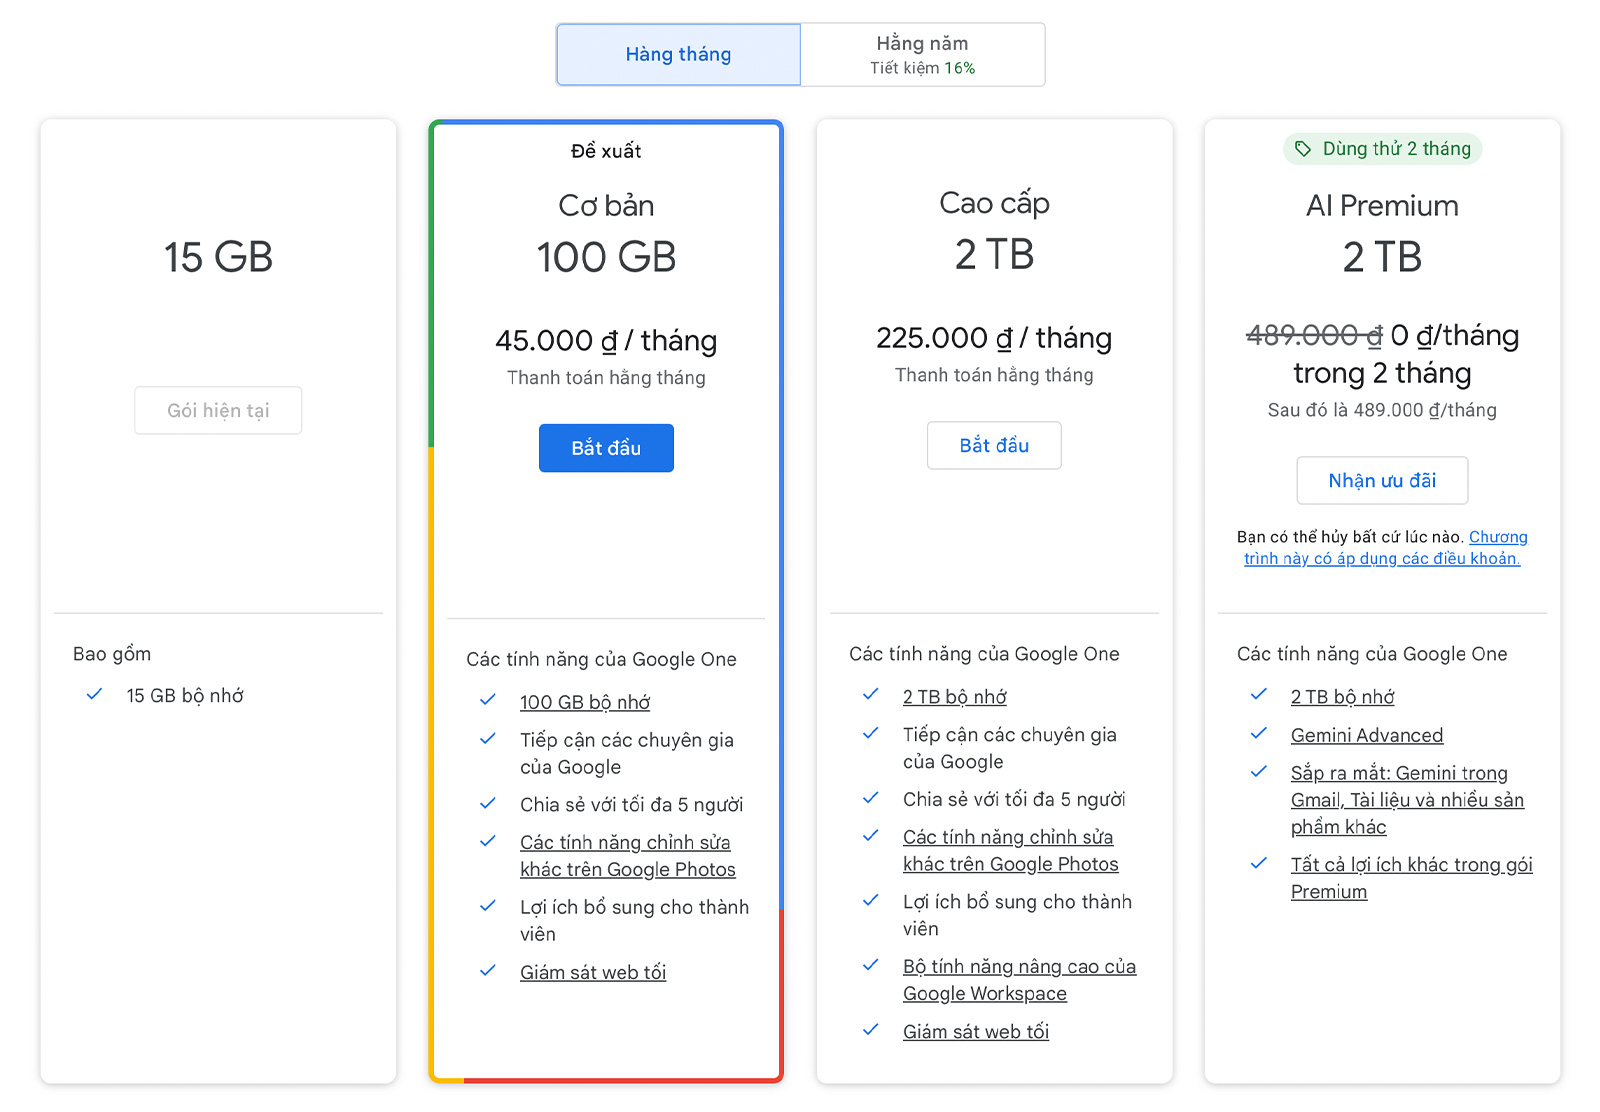
Task: Open 2 TB bộ nhớ link in AI Premium
Action: pyautogui.click(x=1342, y=697)
